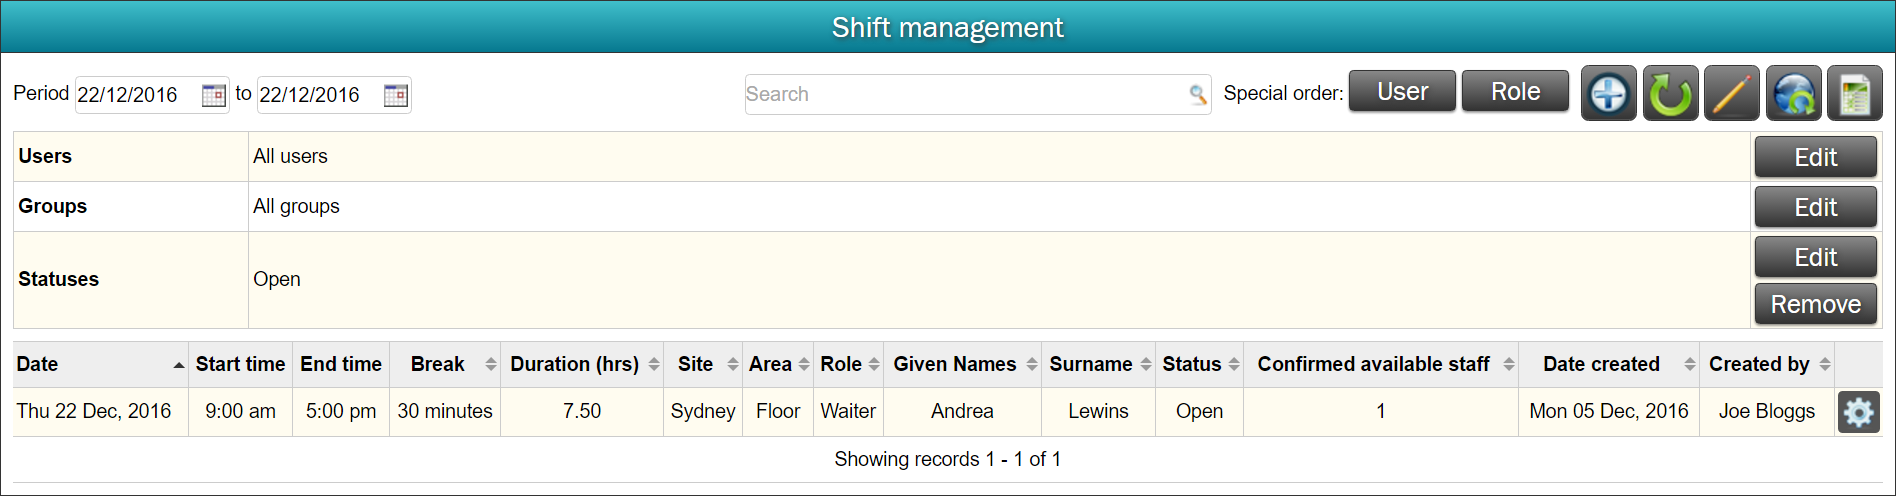
Task: Click the orange pencil edit icon
Action: (x=1732, y=94)
